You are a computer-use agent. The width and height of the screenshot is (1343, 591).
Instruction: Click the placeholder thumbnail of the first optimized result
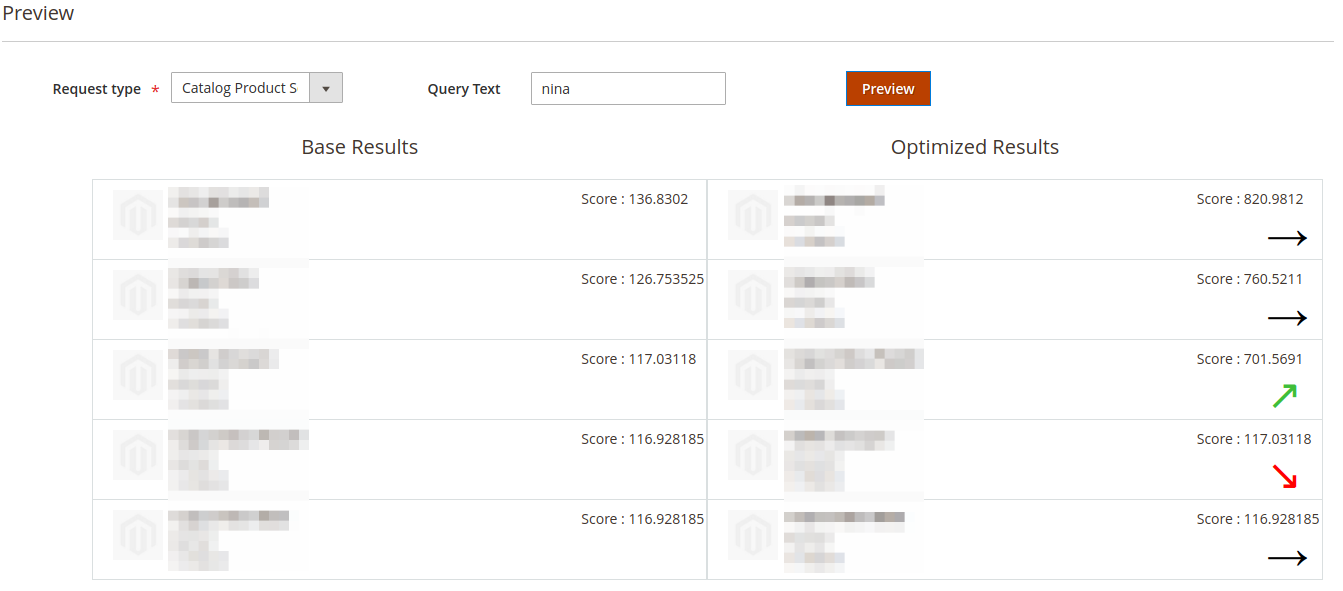pos(752,215)
